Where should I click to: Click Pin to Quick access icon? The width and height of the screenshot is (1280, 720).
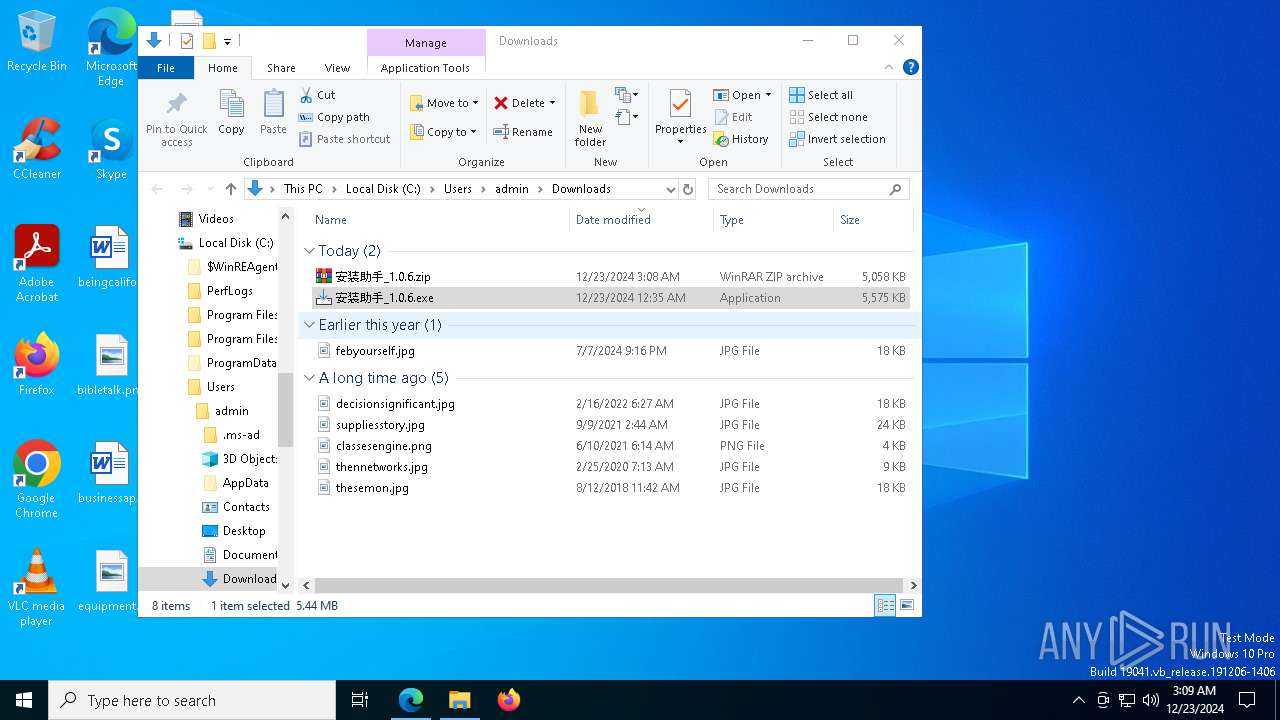click(x=176, y=119)
